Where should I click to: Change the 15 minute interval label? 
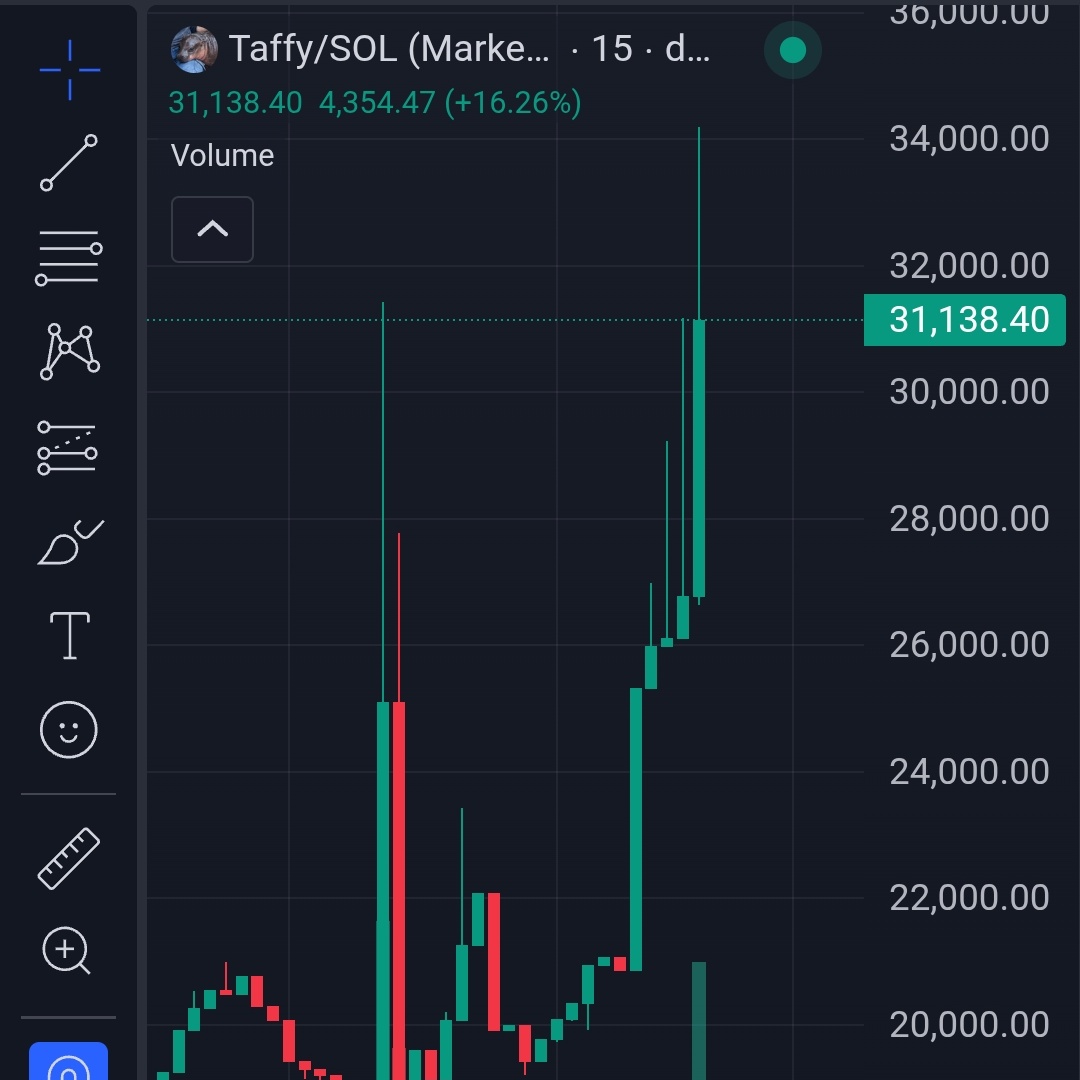coord(612,49)
